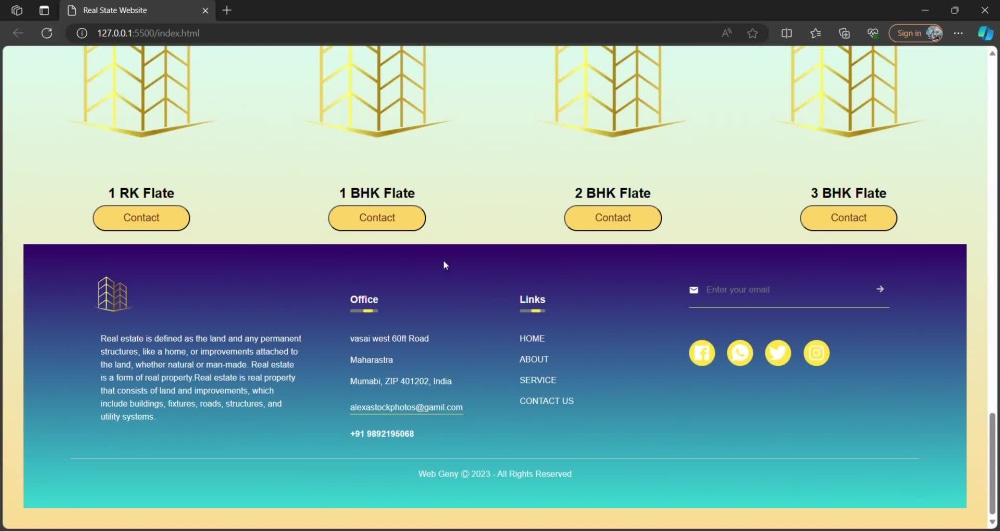The width and height of the screenshot is (1000, 531).
Task: Submit email with the arrow icon
Action: [x=880, y=289]
